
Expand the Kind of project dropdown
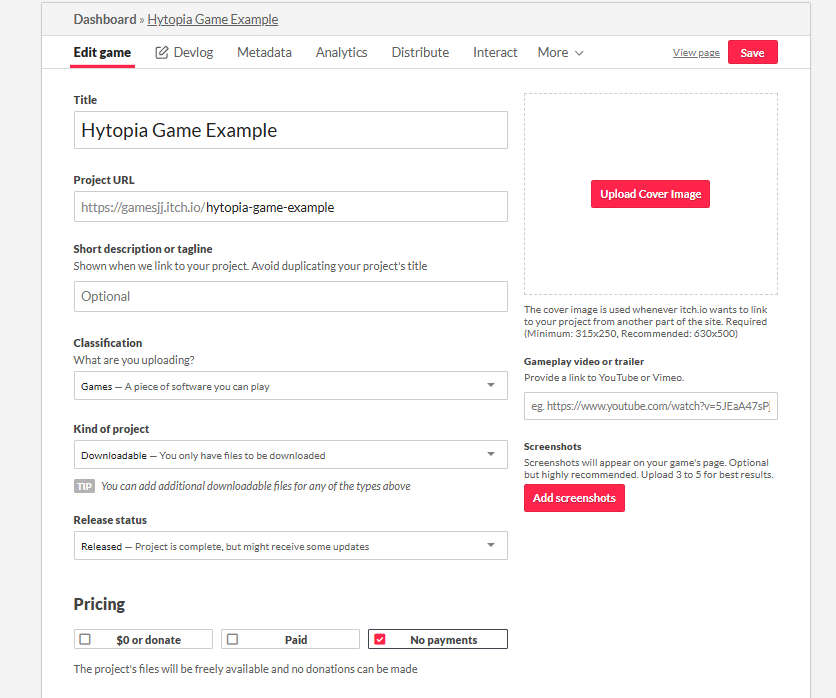click(290, 455)
